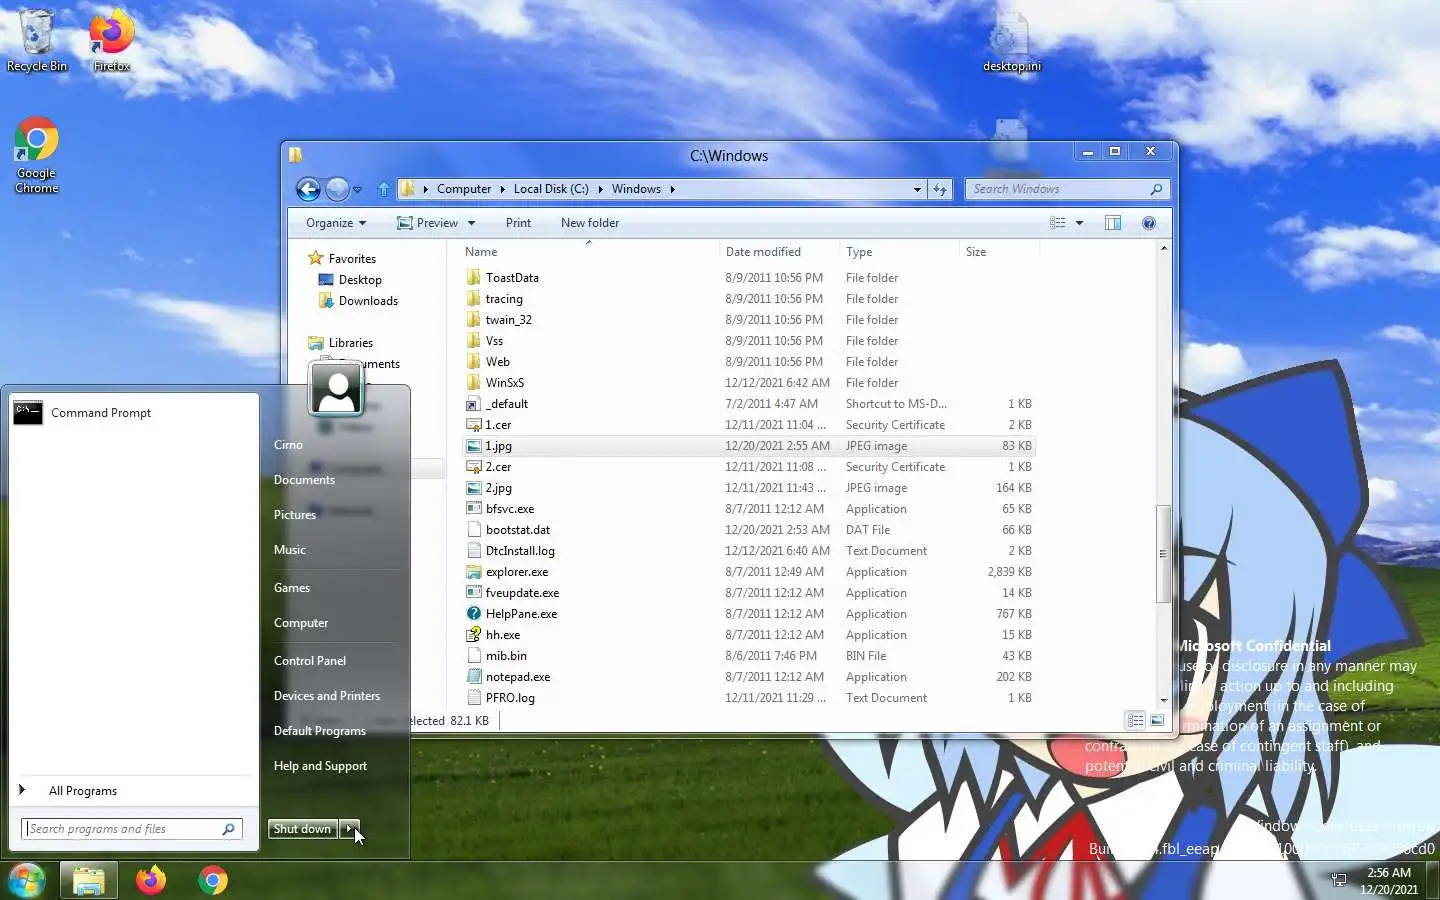Click the details view button in status bar
Viewport: 1440px width, 900px height.
click(x=1135, y=720)
